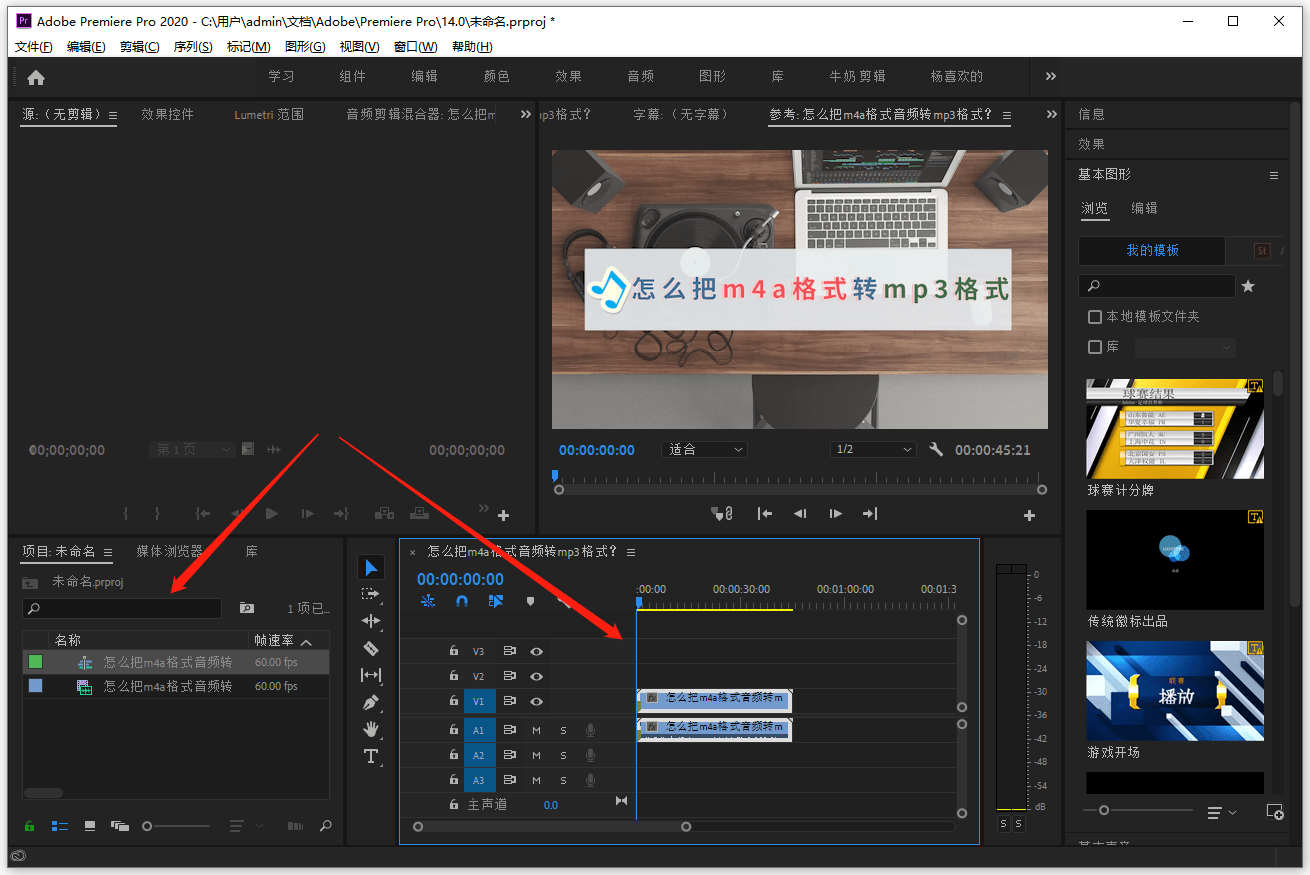
Task: Select the Hand tool
Action: point(371,729)
